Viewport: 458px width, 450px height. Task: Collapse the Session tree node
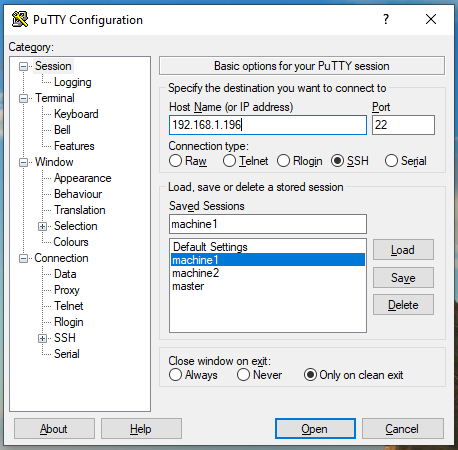(23, 66)
